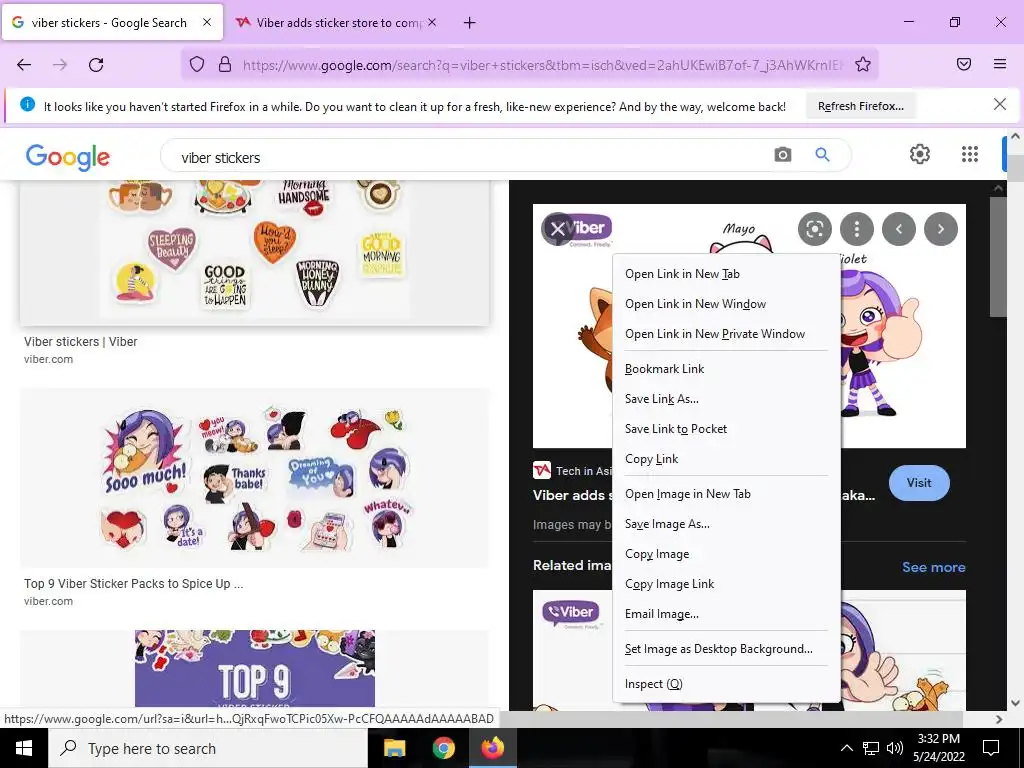Go back using the browser back arrow
This screenshot has width=1024, height=768.
(24, 64)
